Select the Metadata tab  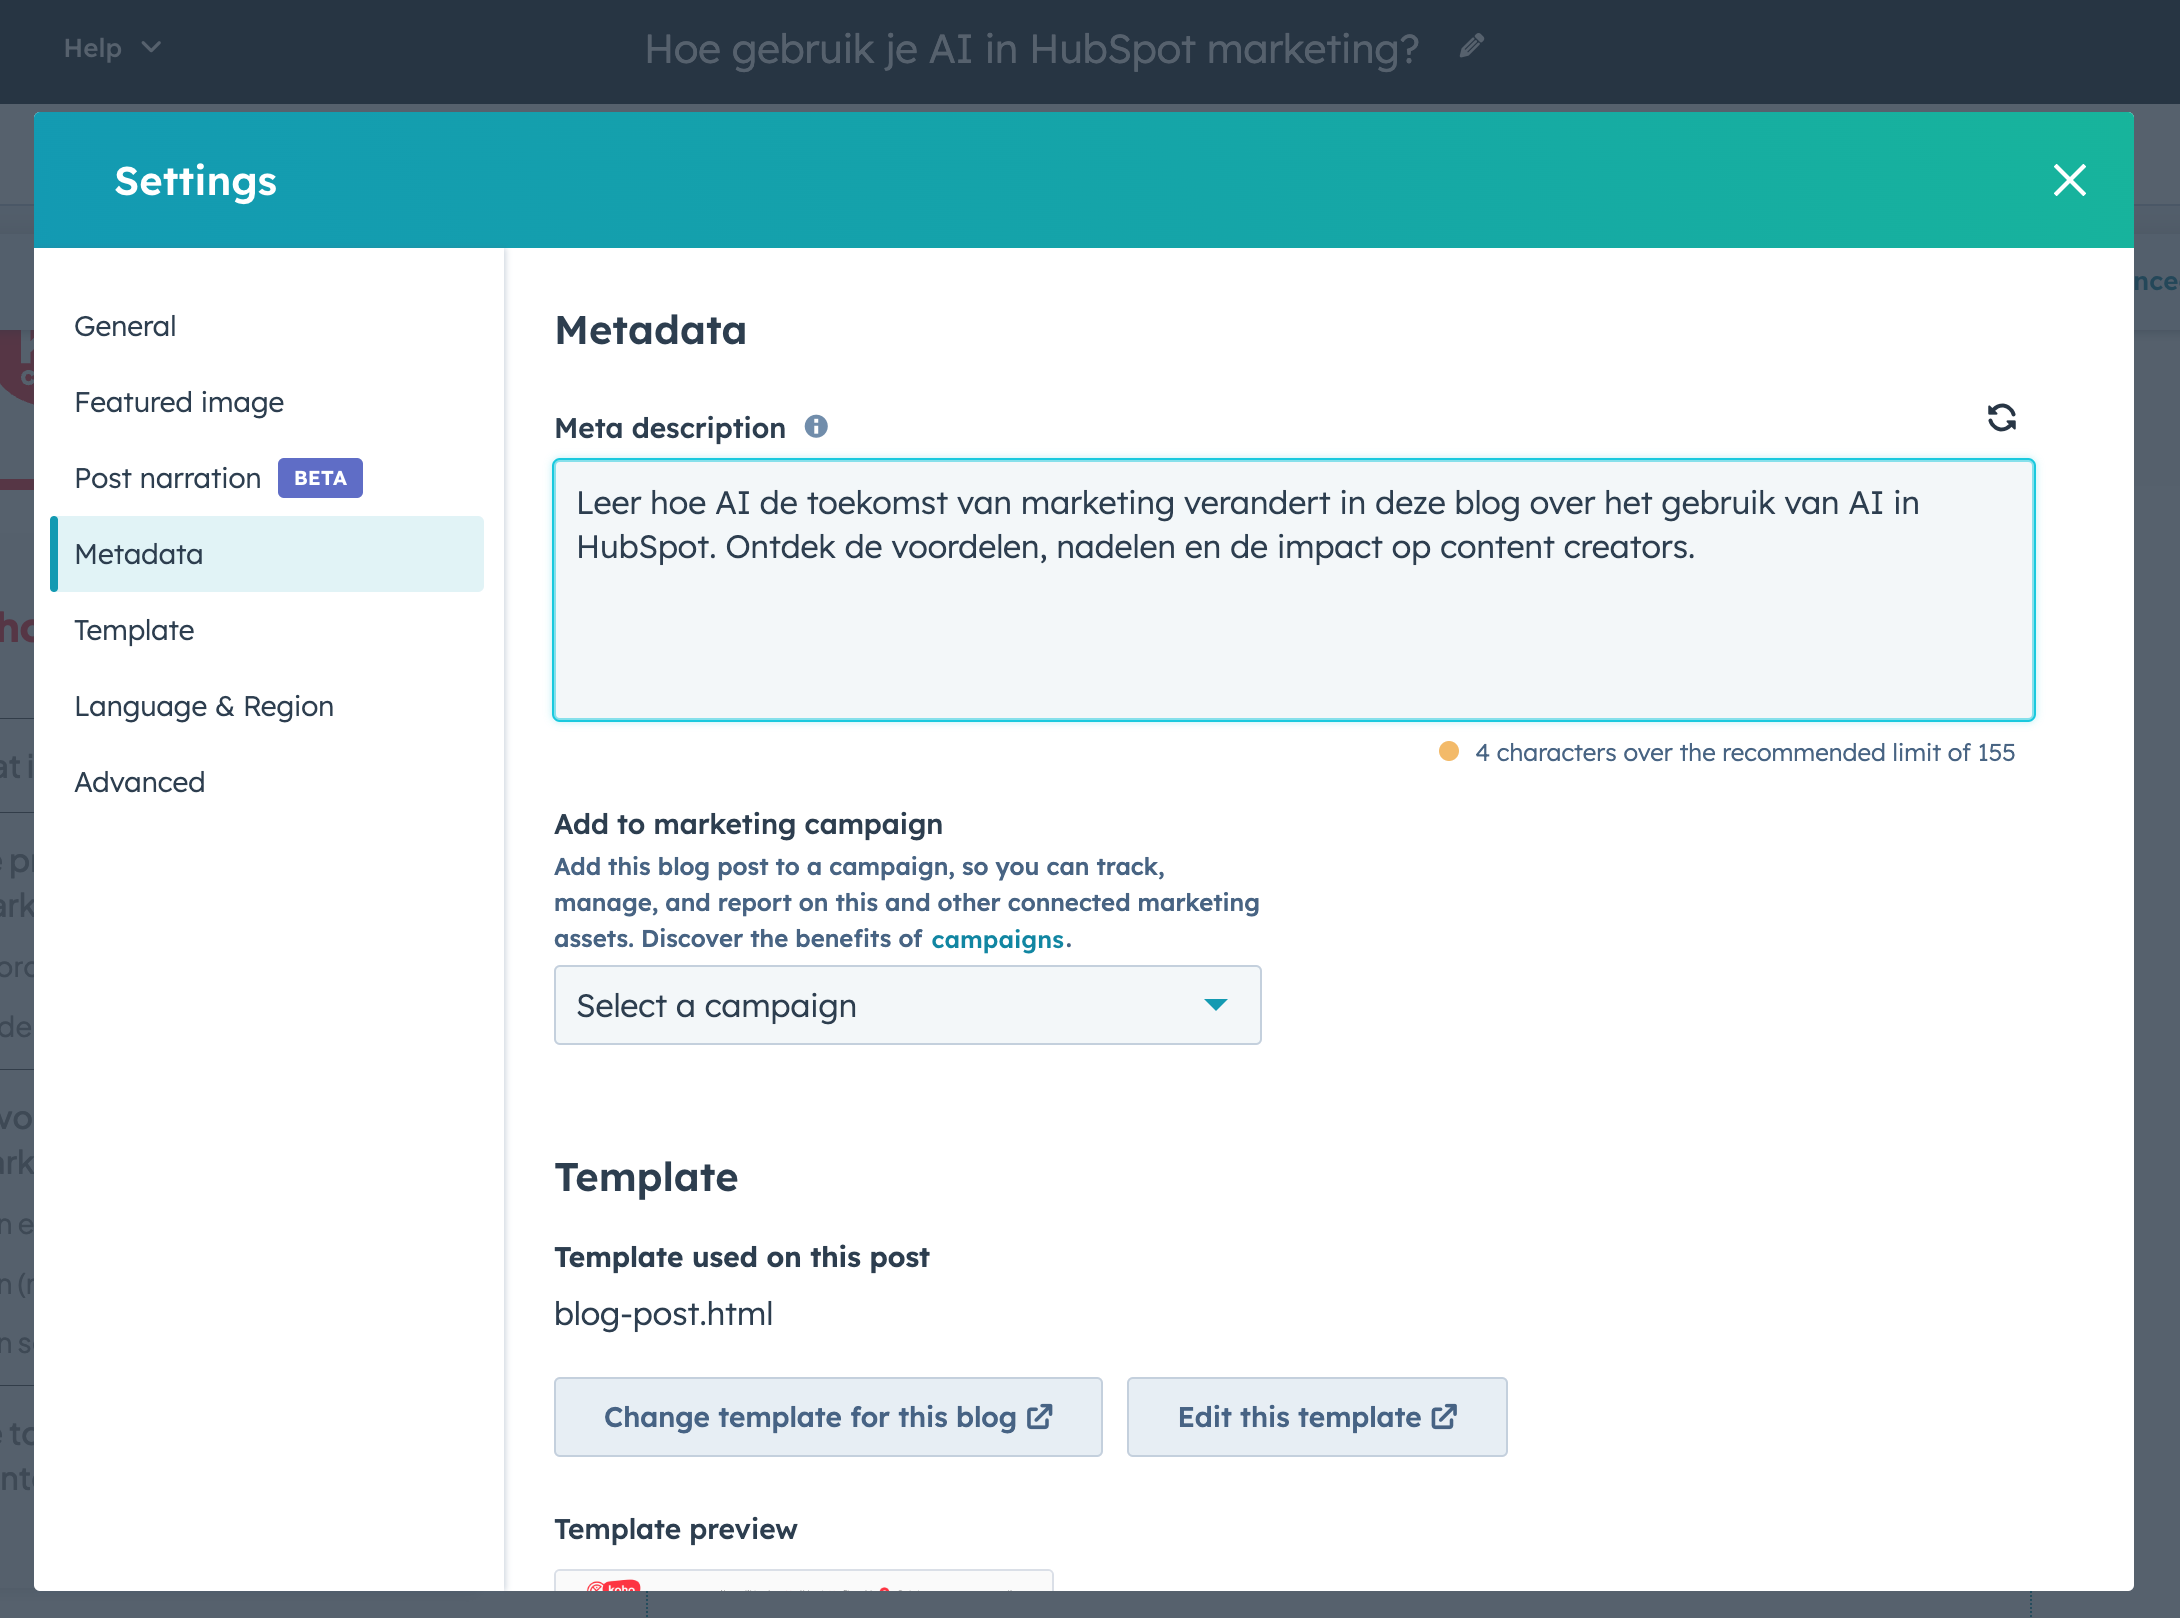click(268, 554)
